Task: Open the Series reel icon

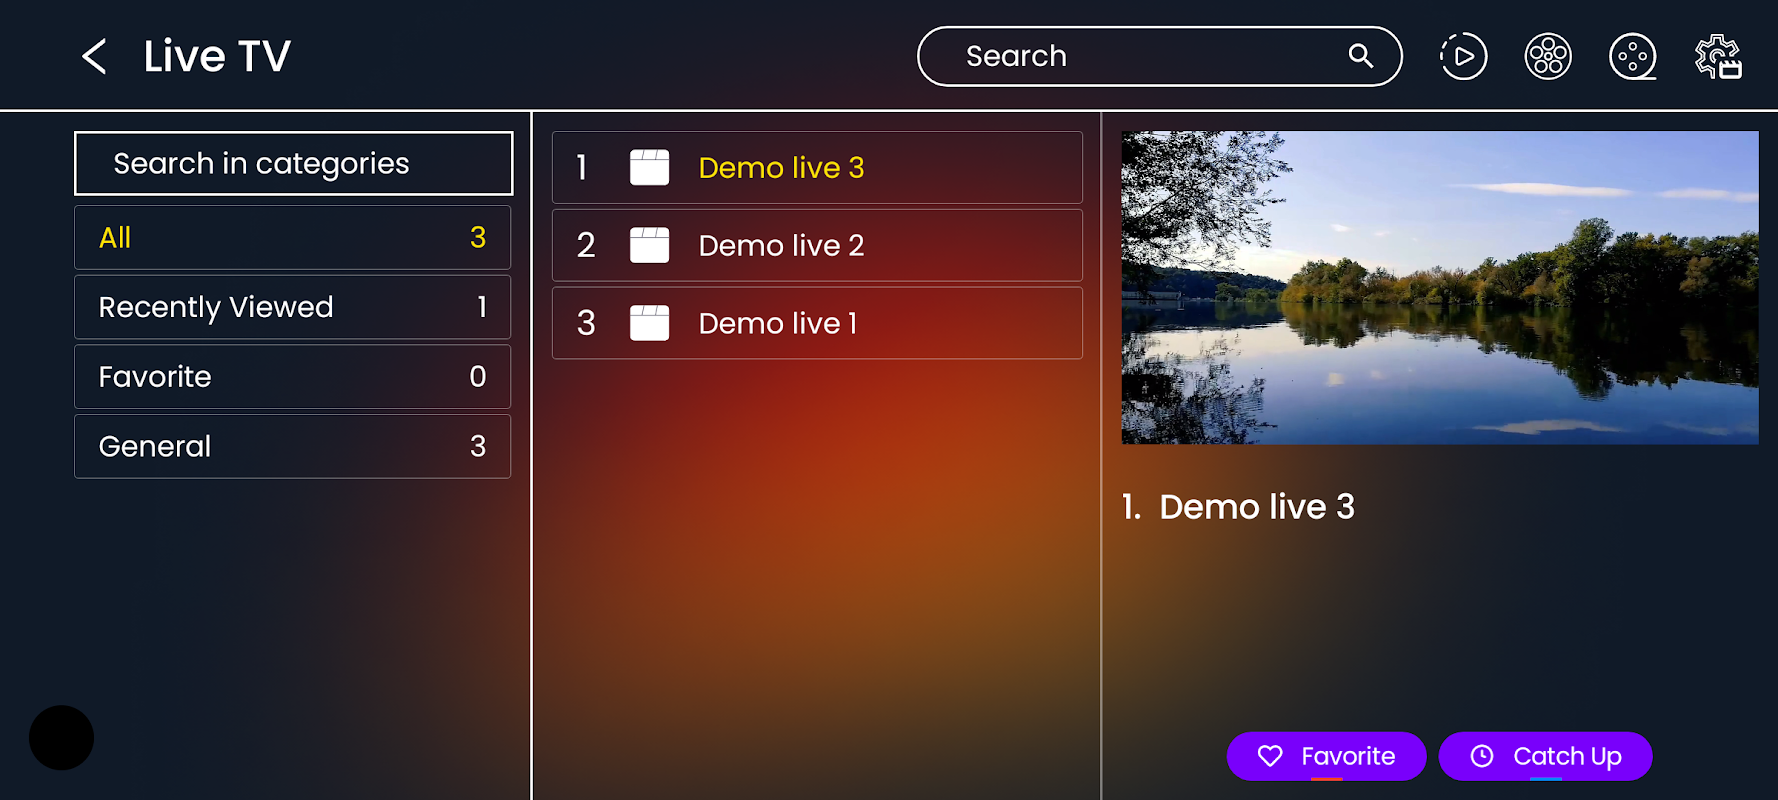Action: (1633, 56)
